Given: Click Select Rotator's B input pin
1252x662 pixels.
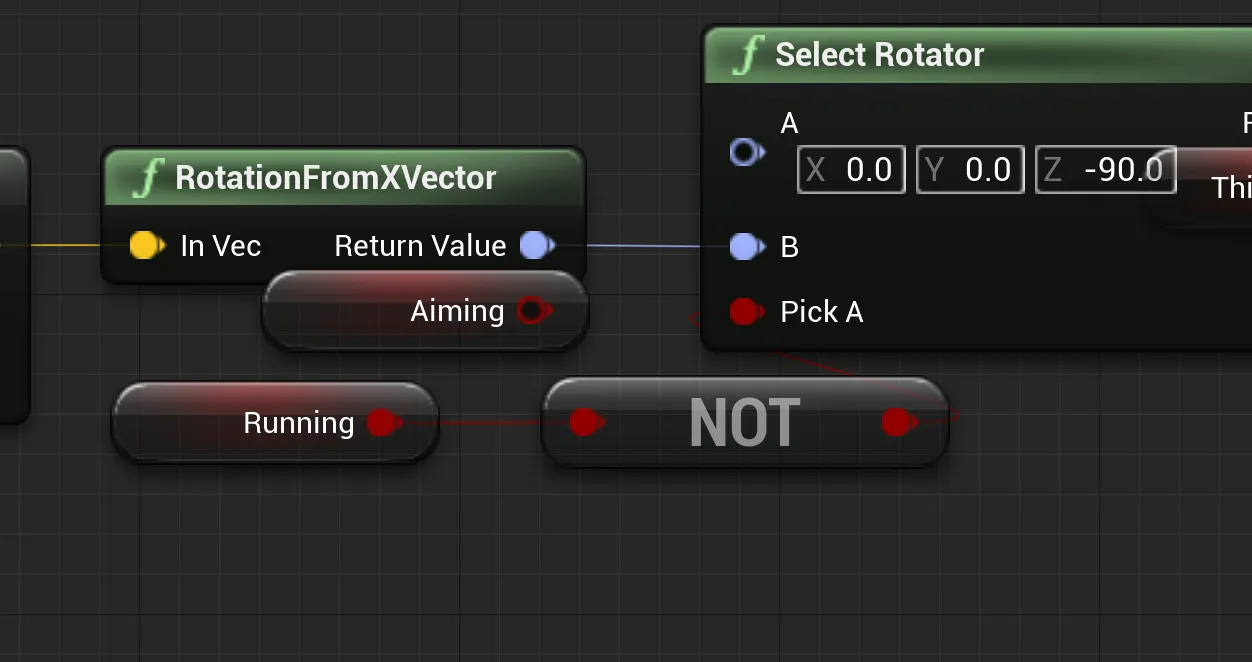Looking at the screenshot, I should click(x=745, y=247).
